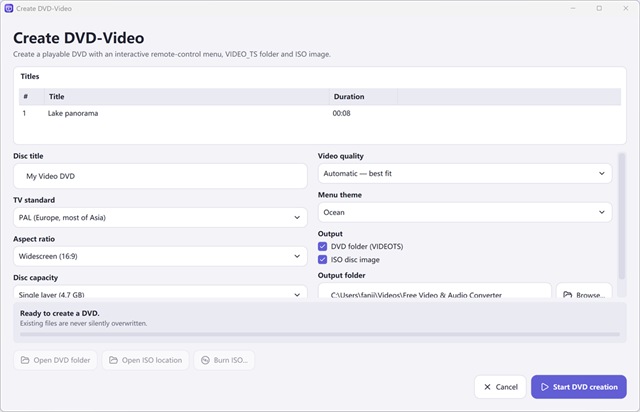Click the Disc title input field

pos(160,176)
